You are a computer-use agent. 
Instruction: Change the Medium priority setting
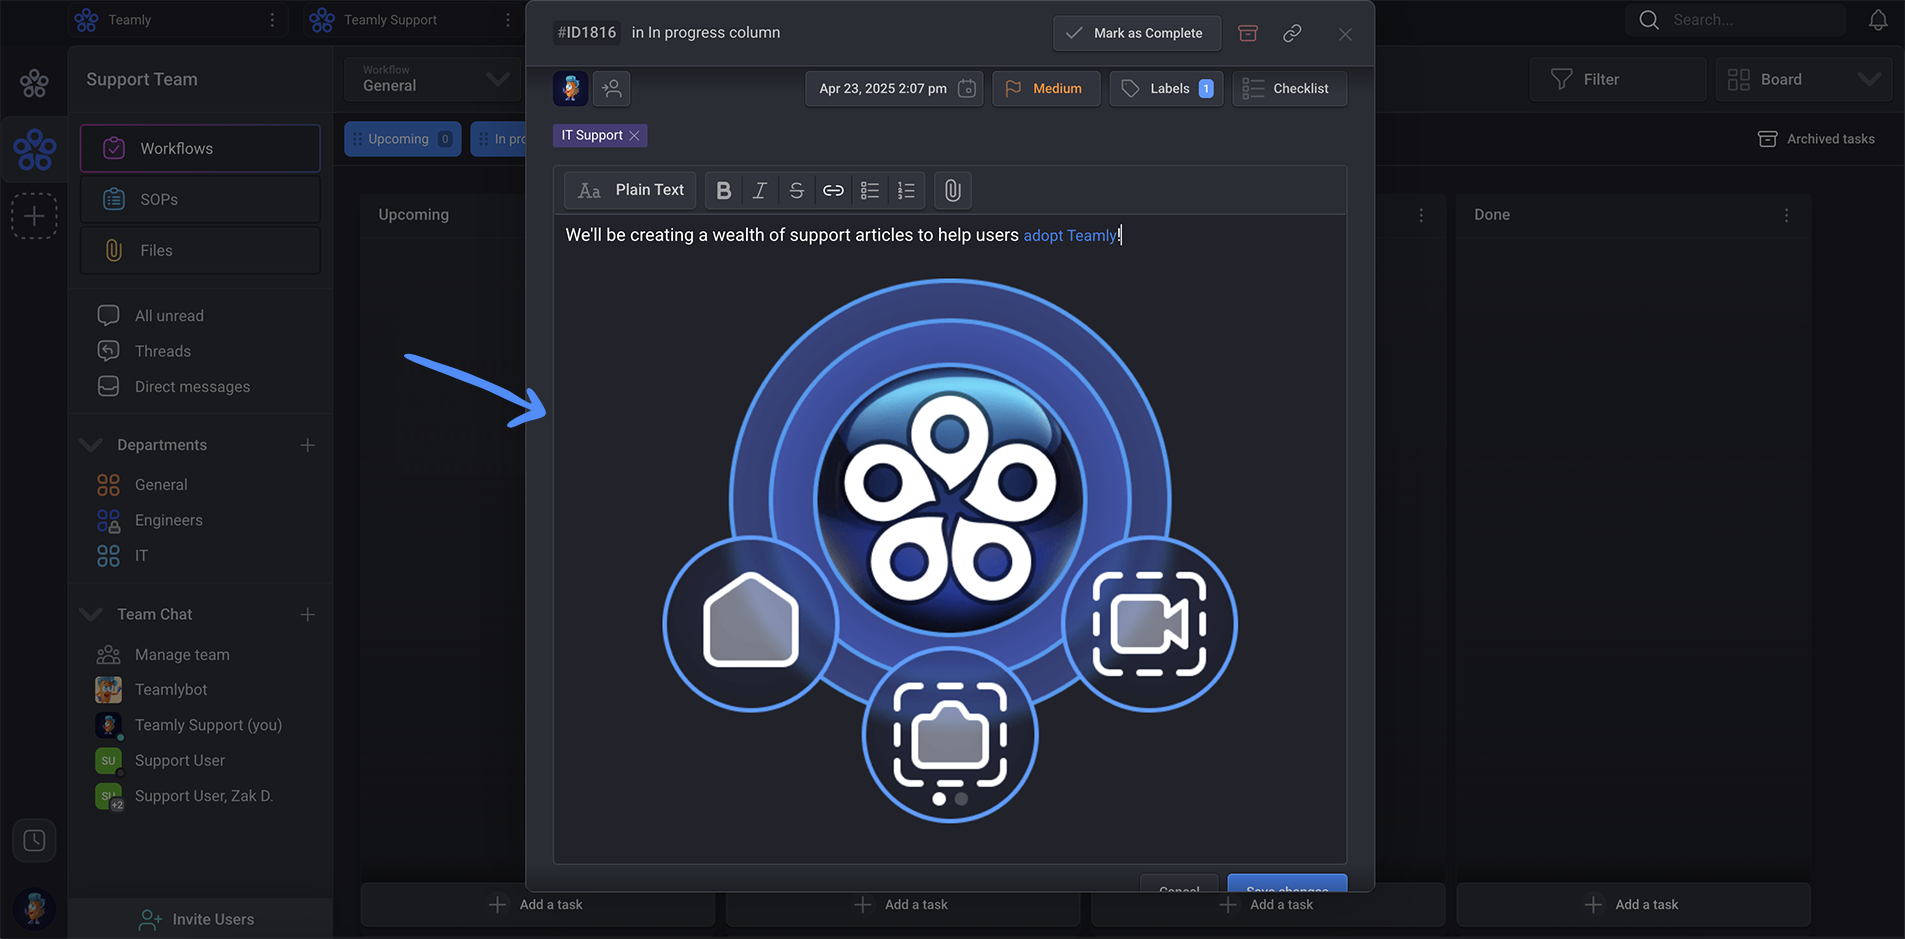(x=1046, y=88)
